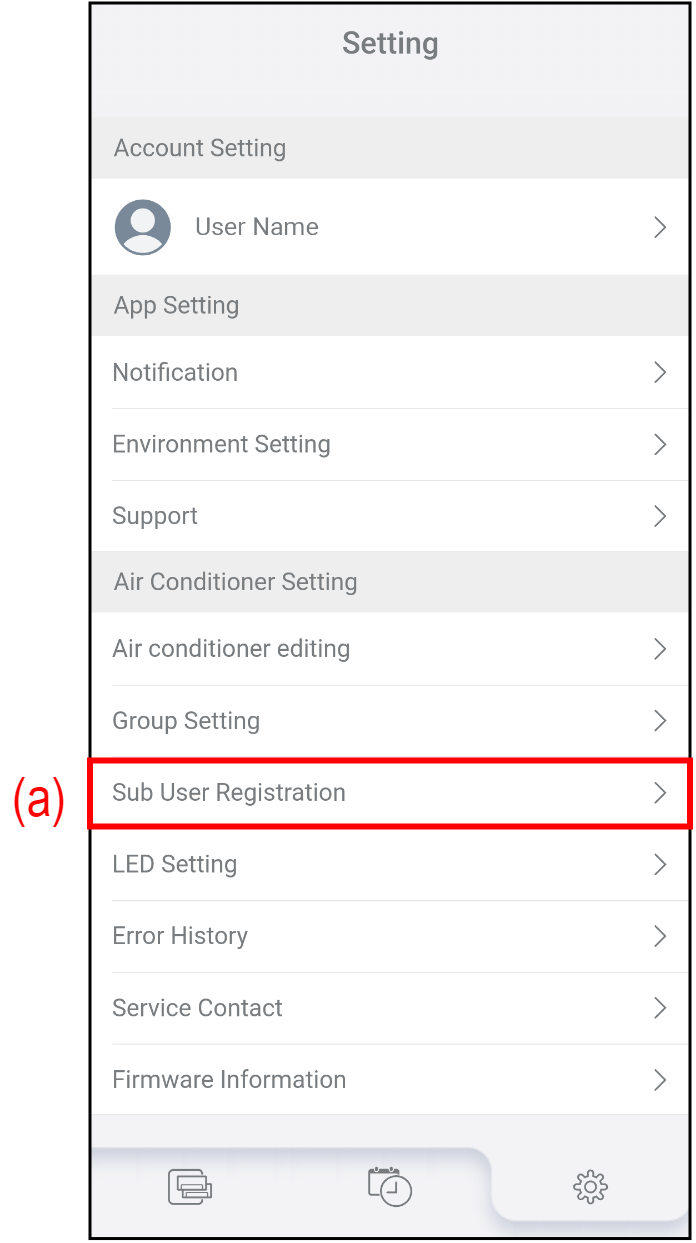Click the arrow next to Environment Setting

click(660, 445)
